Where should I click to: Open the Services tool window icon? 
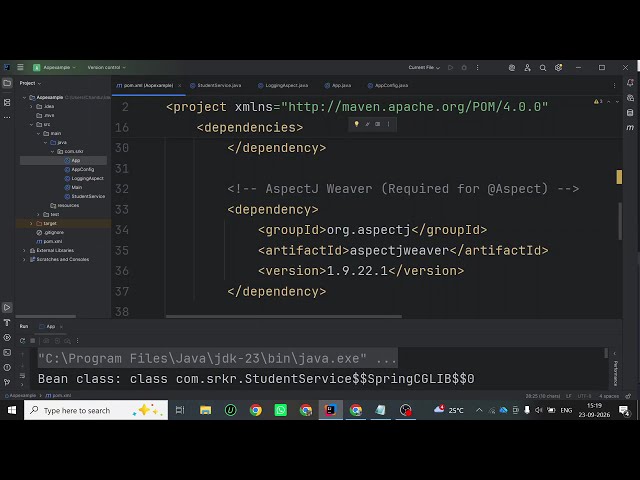pyautogui.click(x=7, y=338)
